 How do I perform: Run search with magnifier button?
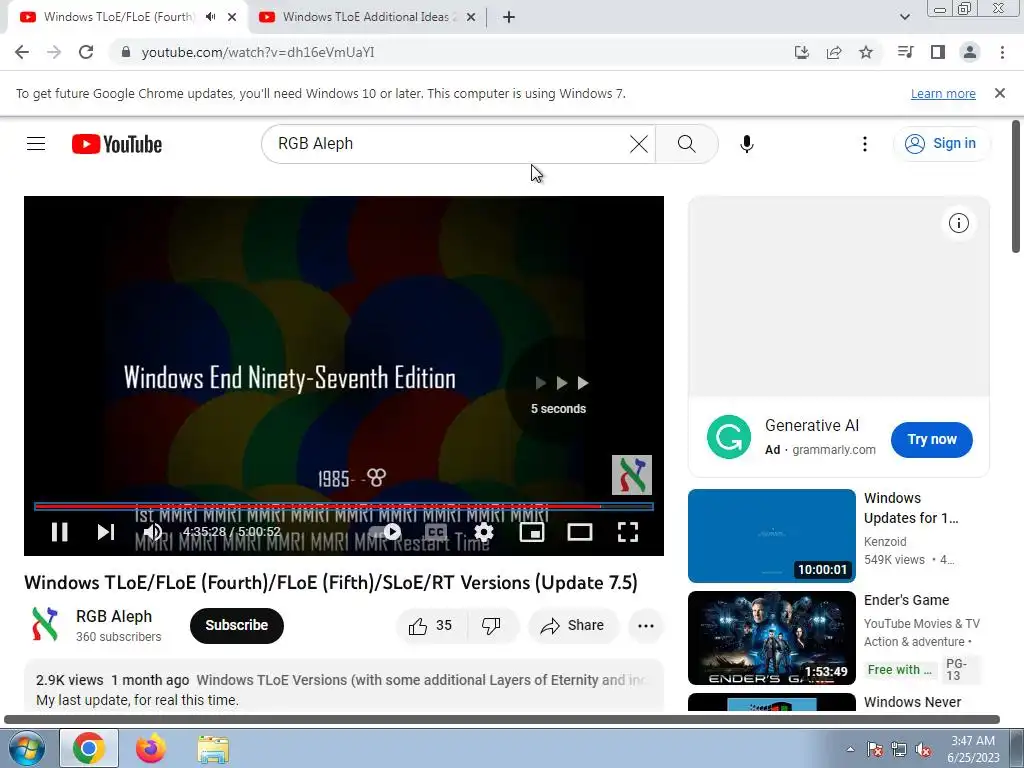(686, 144)
